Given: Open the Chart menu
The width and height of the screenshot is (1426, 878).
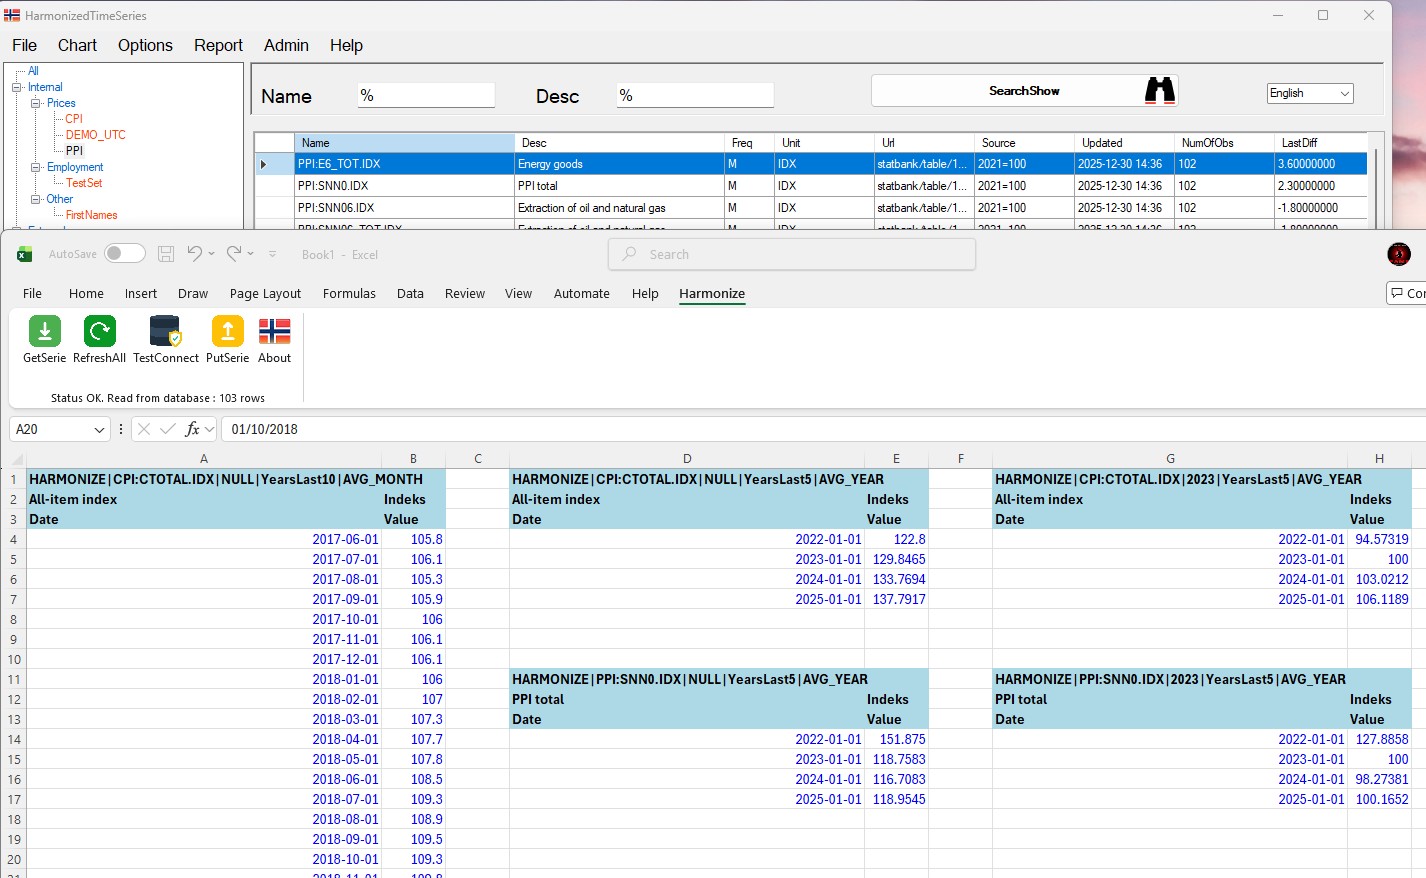Looking at the screenshot, I should coord(77,45).
